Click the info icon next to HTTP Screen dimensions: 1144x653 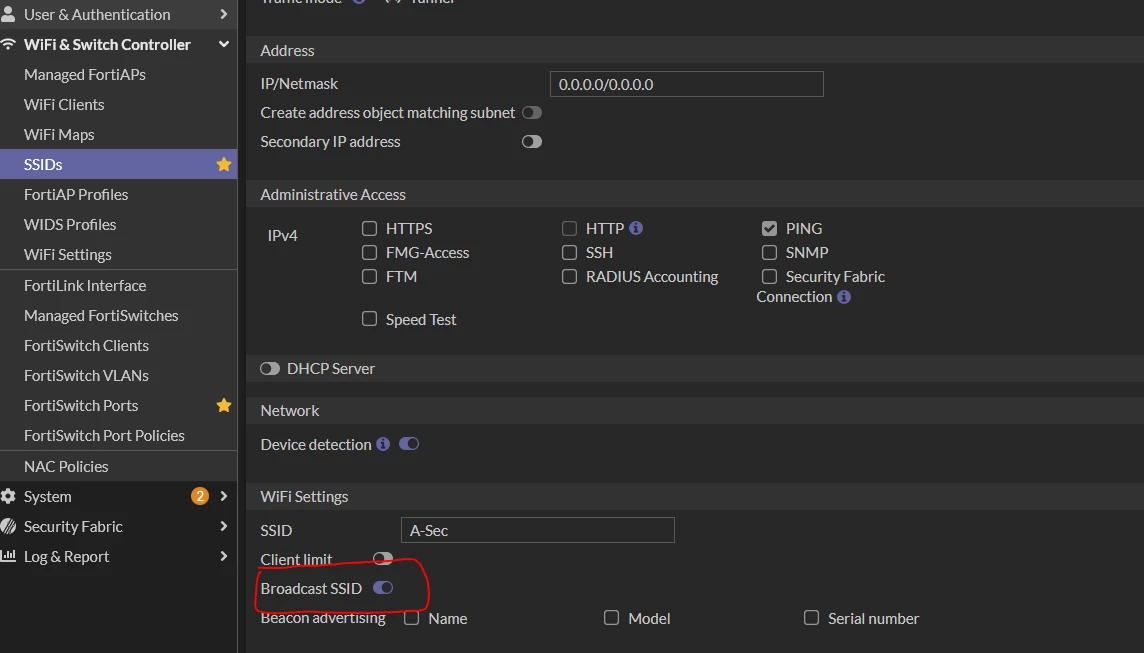[636, 228]
